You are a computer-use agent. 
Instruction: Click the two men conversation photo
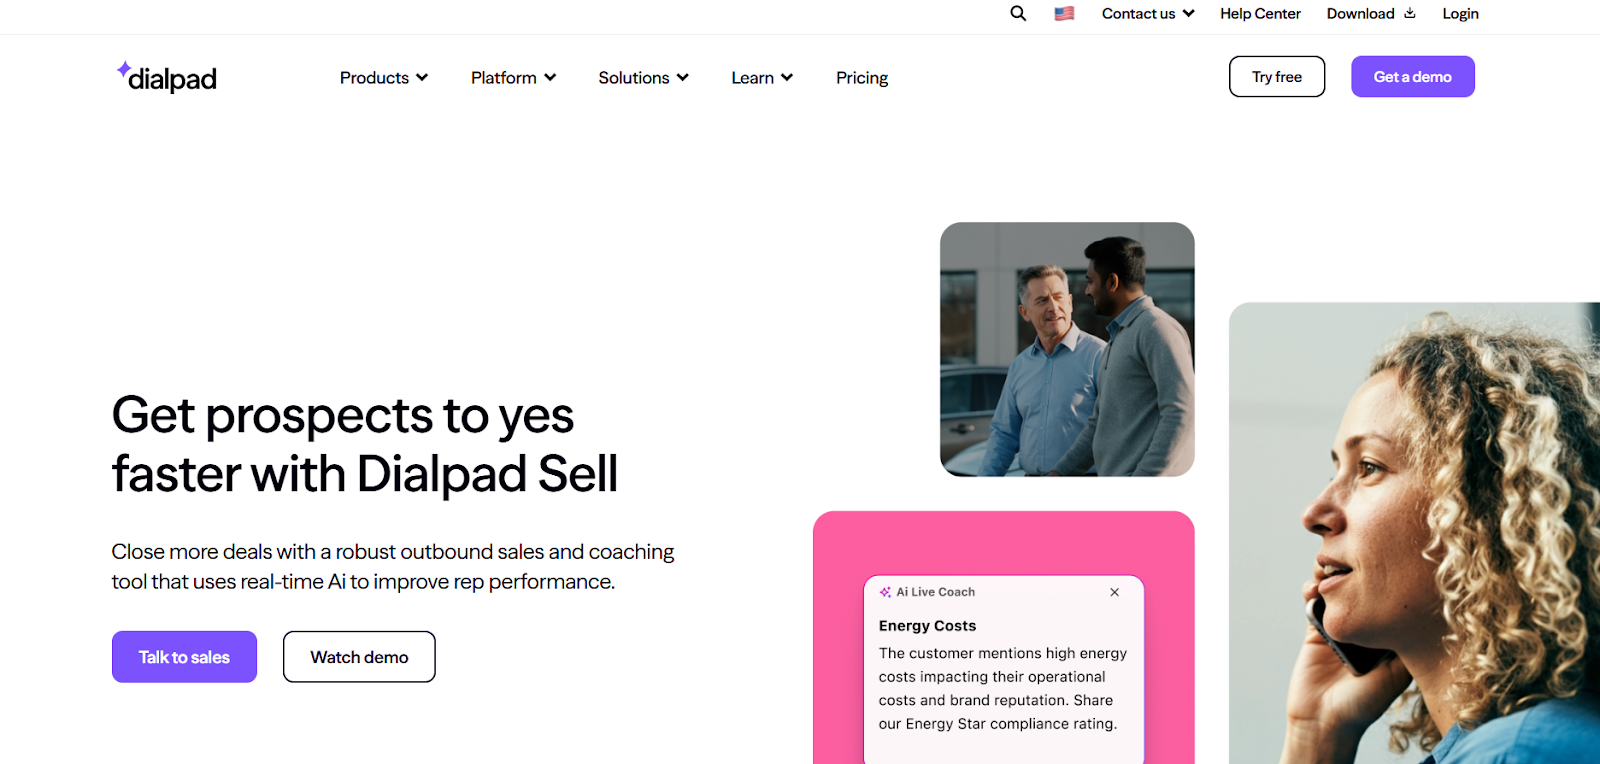click(x=1067, y=349)
